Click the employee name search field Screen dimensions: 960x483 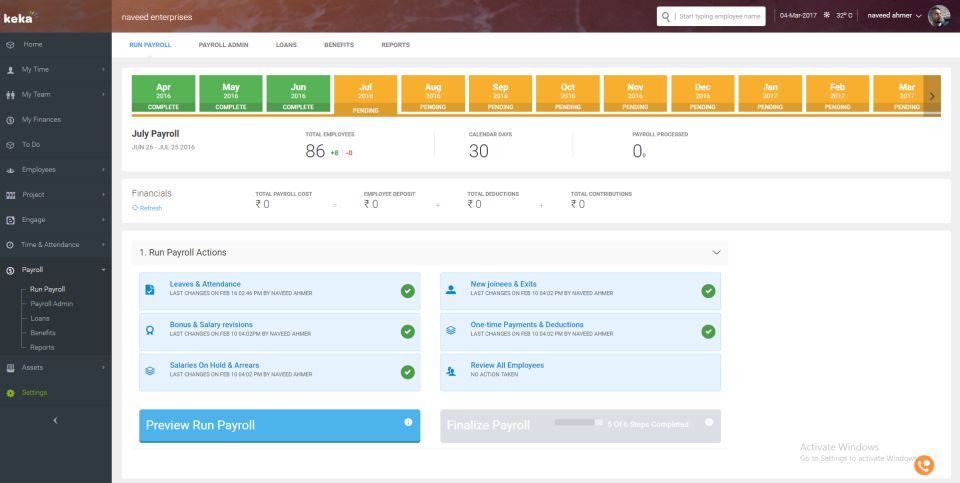pyautogui.click(x=718, y=16)
